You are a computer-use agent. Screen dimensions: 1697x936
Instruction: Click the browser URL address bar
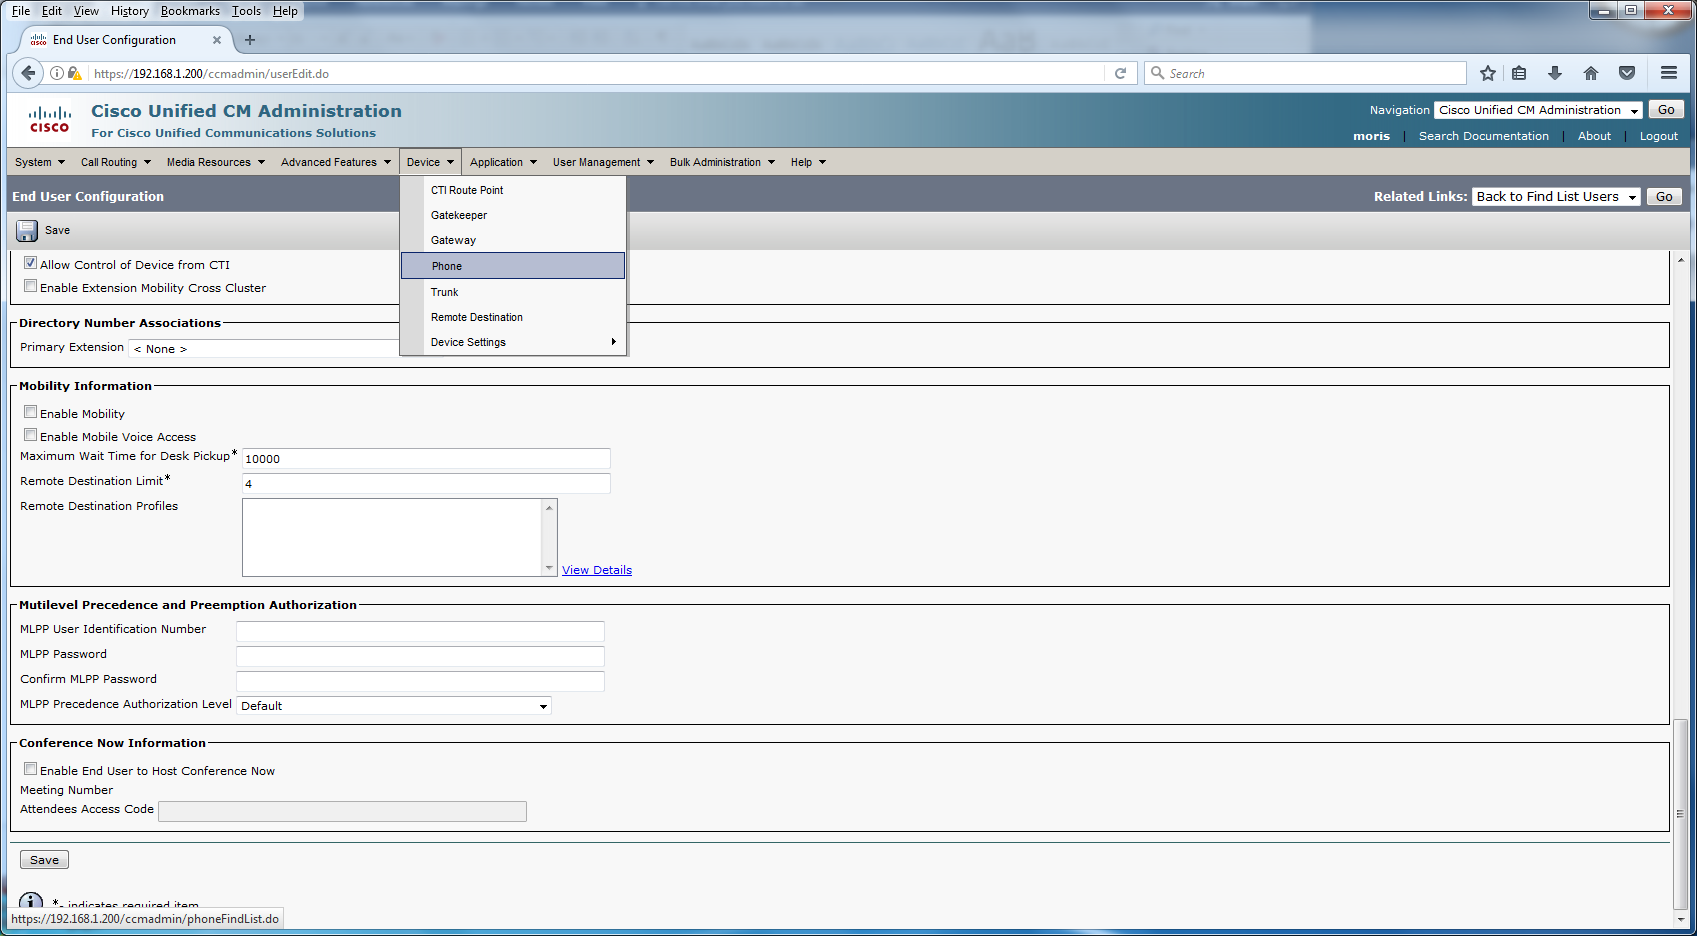pyautogui.click(x=598, y=73)
